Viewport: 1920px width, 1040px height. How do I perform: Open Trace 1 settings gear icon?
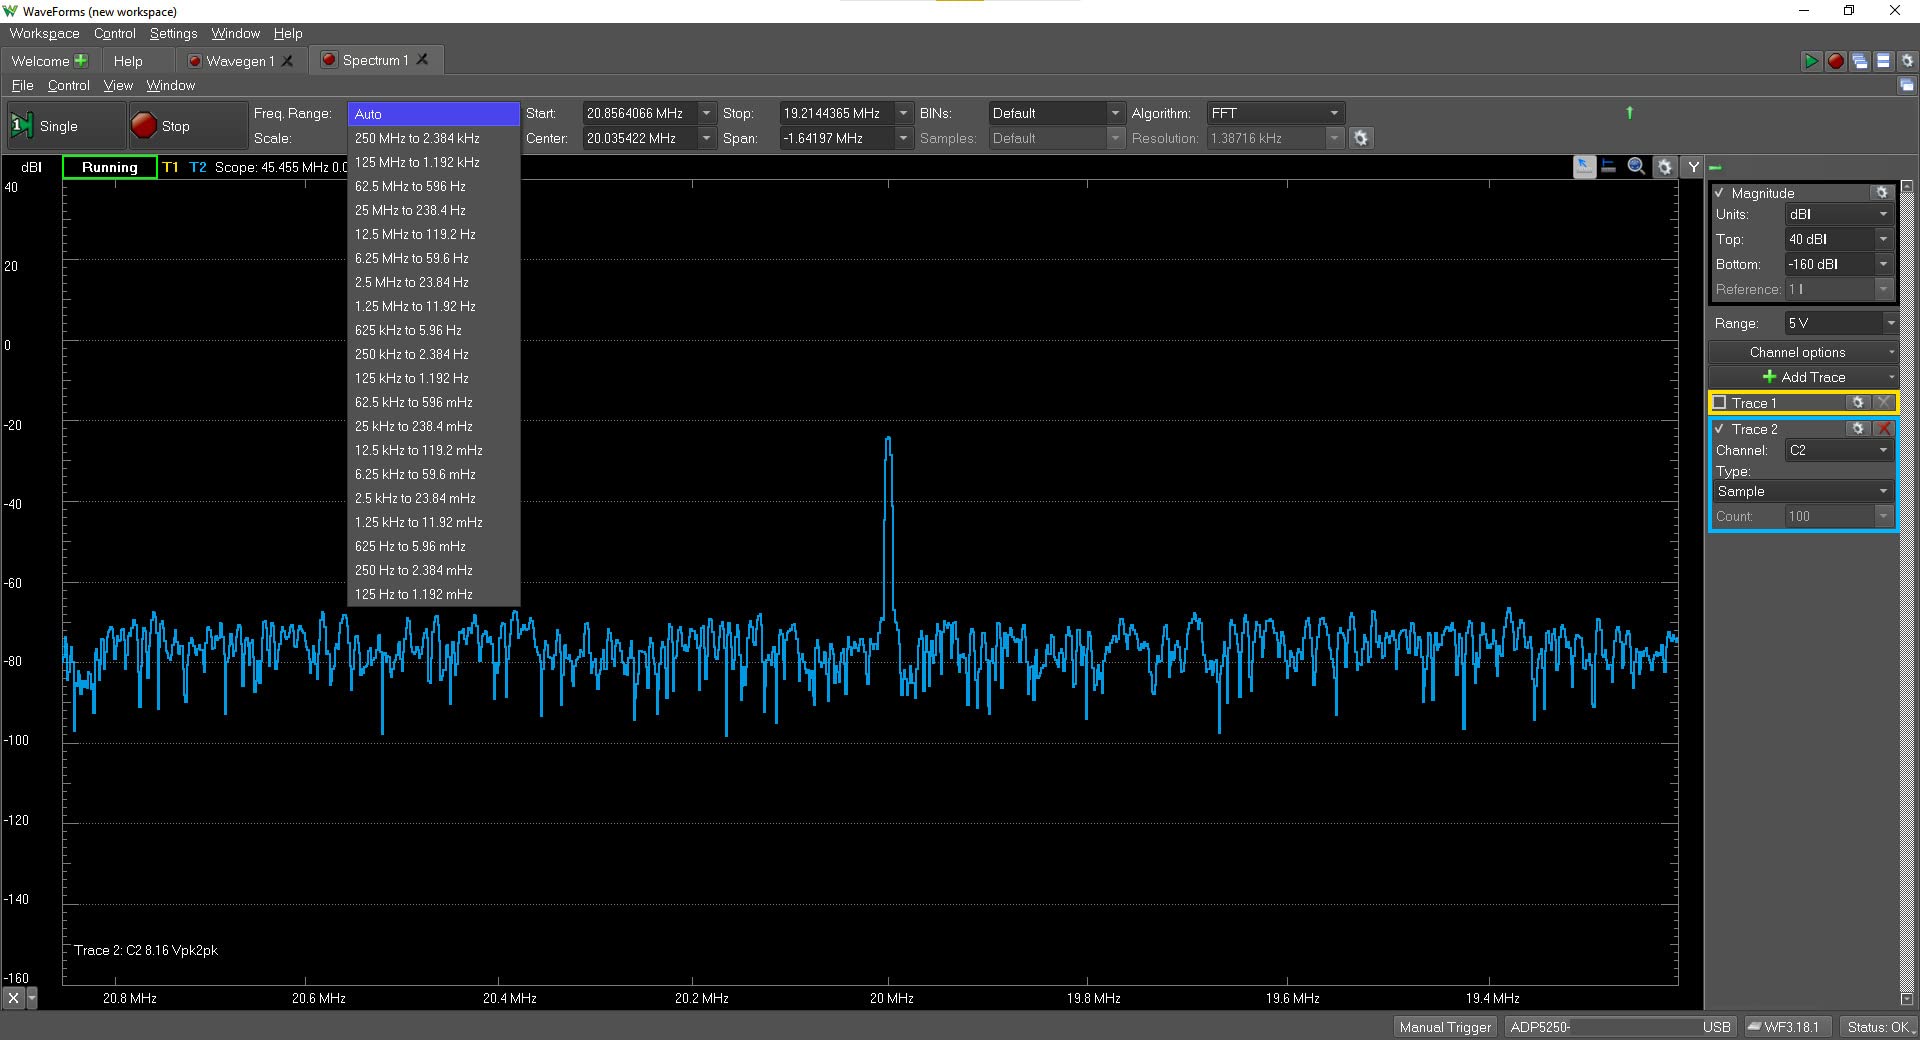(x=1858, y=402)
